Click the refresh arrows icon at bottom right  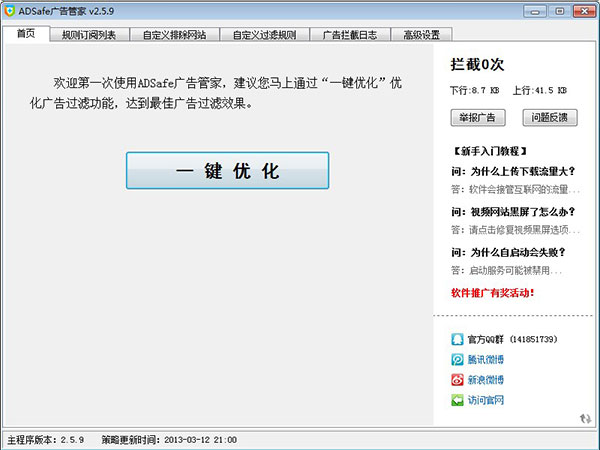tap(585, 418)
